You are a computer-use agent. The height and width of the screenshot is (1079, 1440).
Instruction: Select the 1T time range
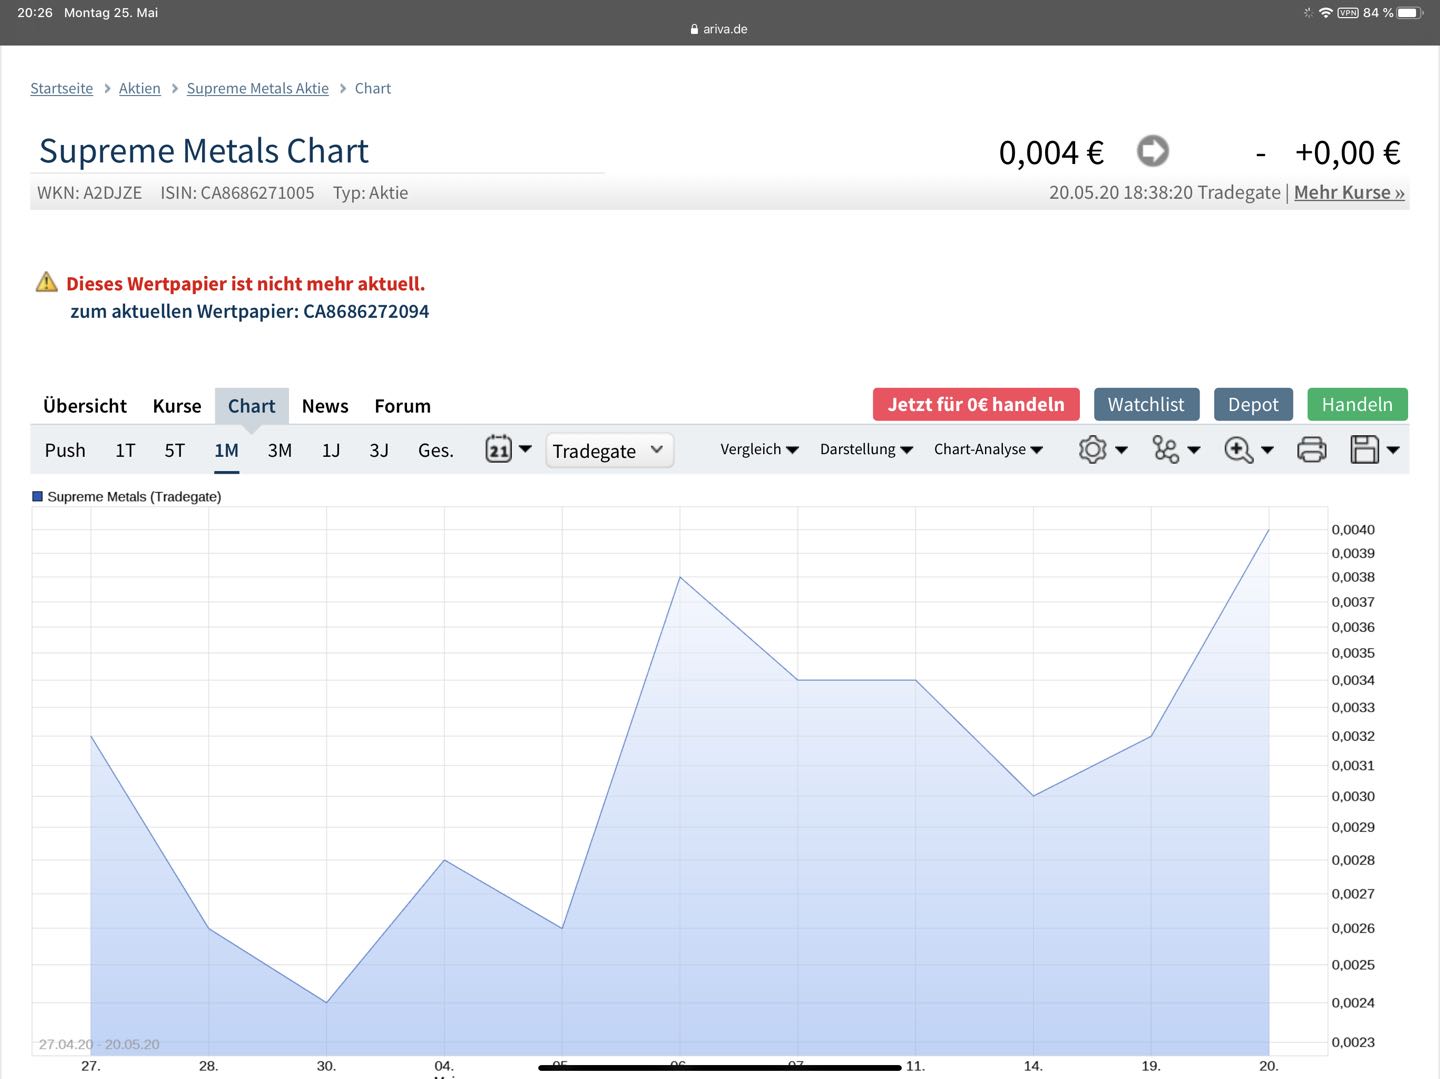click(125, 450)
